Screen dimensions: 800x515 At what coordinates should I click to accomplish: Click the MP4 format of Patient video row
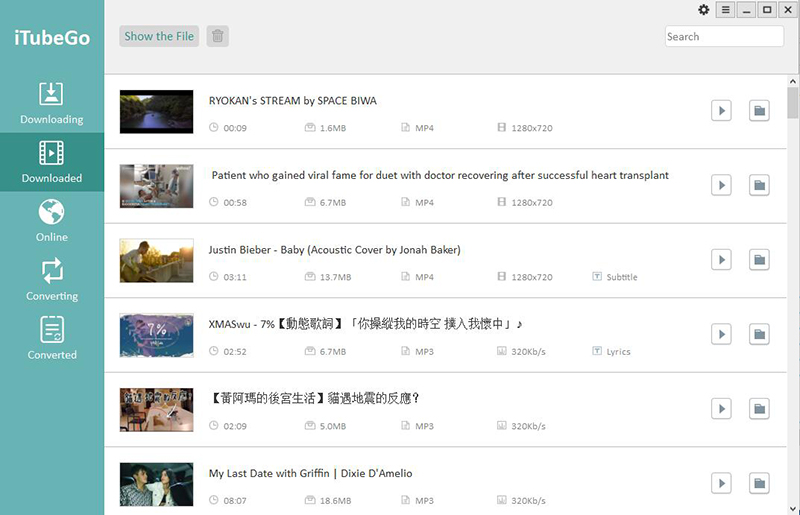pos(417,203)
